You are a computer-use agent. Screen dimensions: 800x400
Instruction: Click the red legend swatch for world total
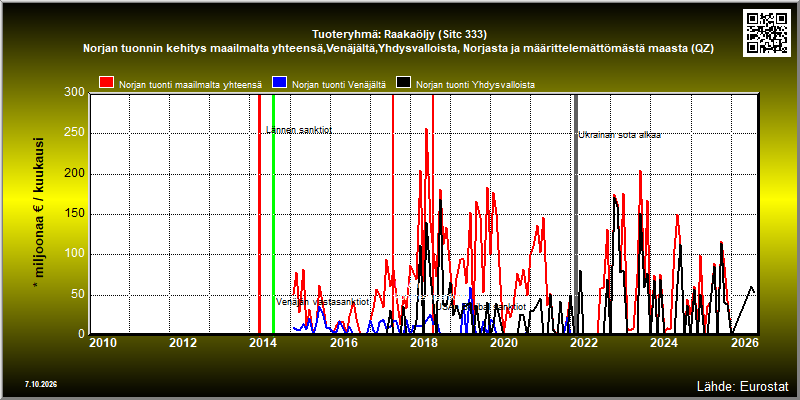coord(107,83)
